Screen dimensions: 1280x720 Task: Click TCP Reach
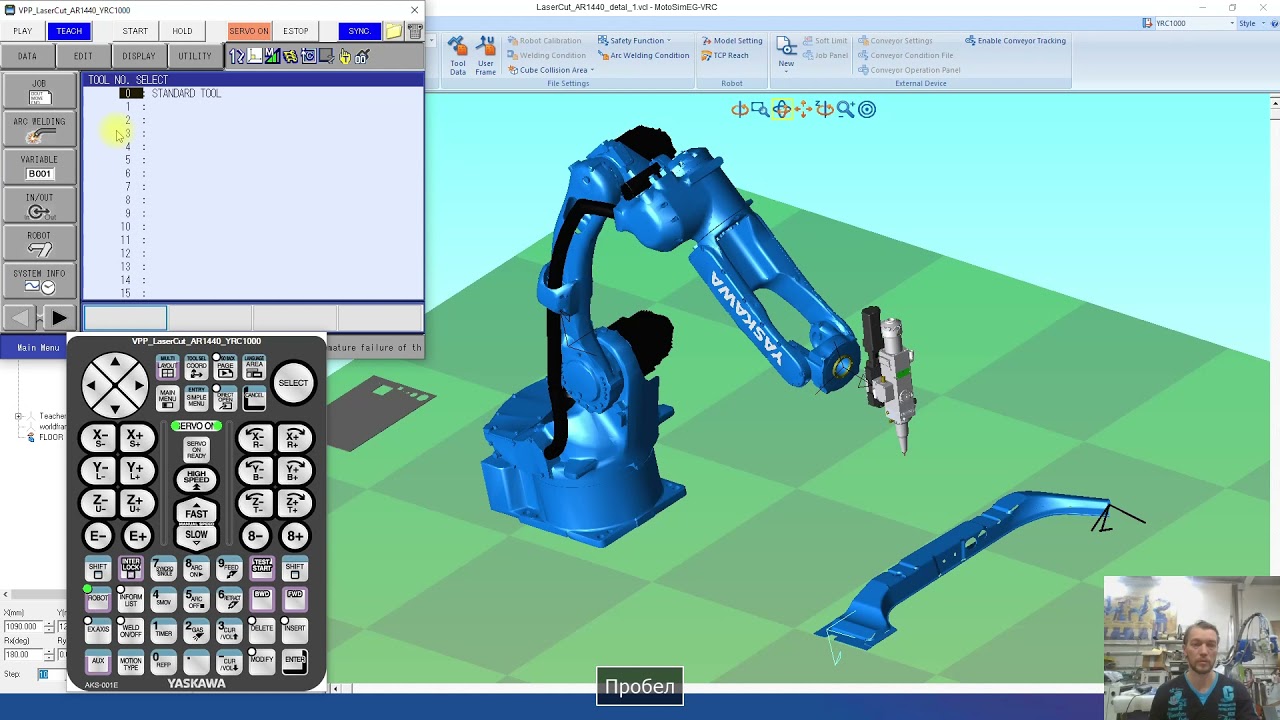pos(725,56)
